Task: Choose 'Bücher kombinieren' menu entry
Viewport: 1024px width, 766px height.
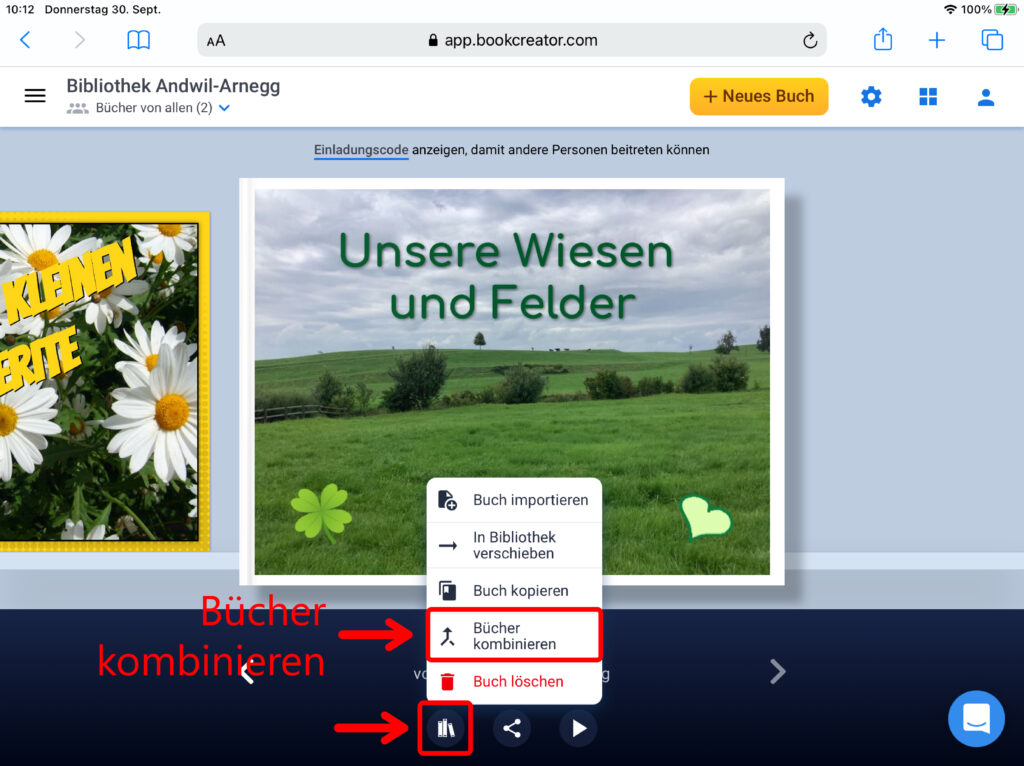Action: (514, 636)
